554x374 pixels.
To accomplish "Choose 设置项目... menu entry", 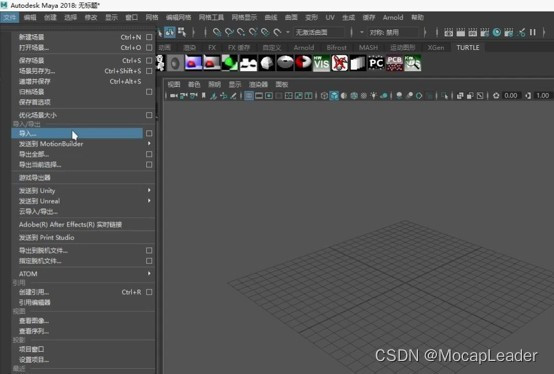I will pyautogui.click(x=83, y=360).
